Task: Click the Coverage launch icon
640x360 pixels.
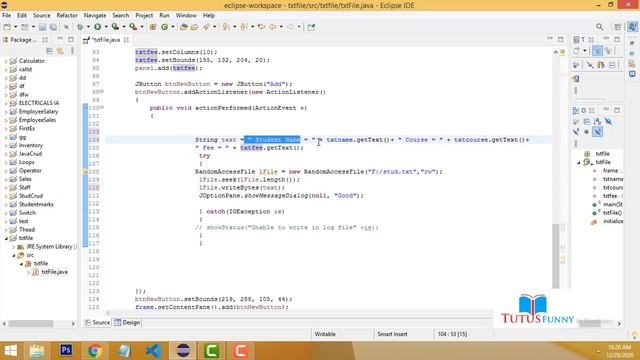Action: (116, 27)
